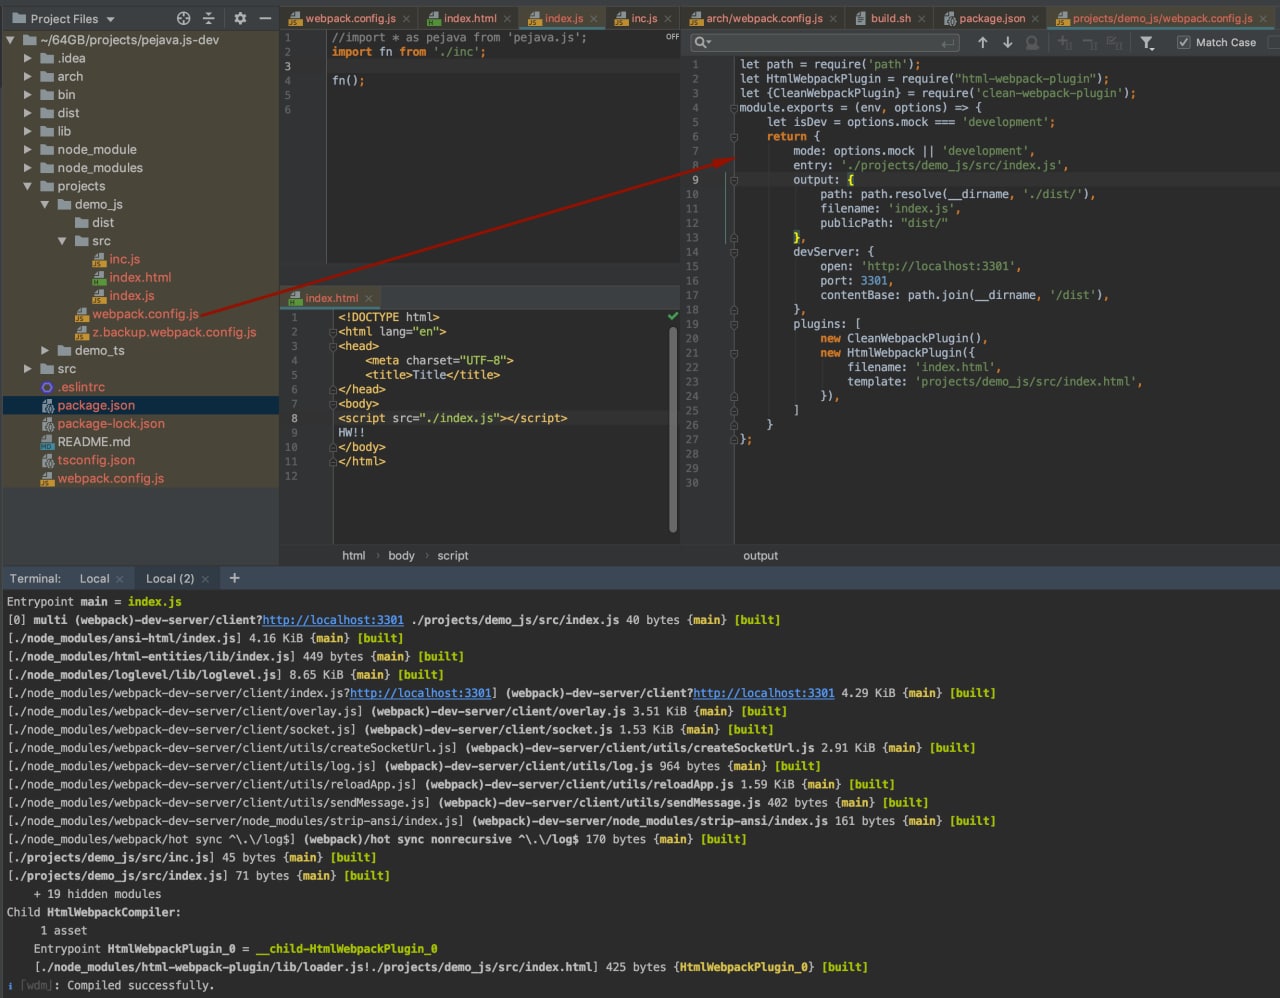Click into the find search text field
Screen dimensions: 1280x998
(x=826, y=43)
